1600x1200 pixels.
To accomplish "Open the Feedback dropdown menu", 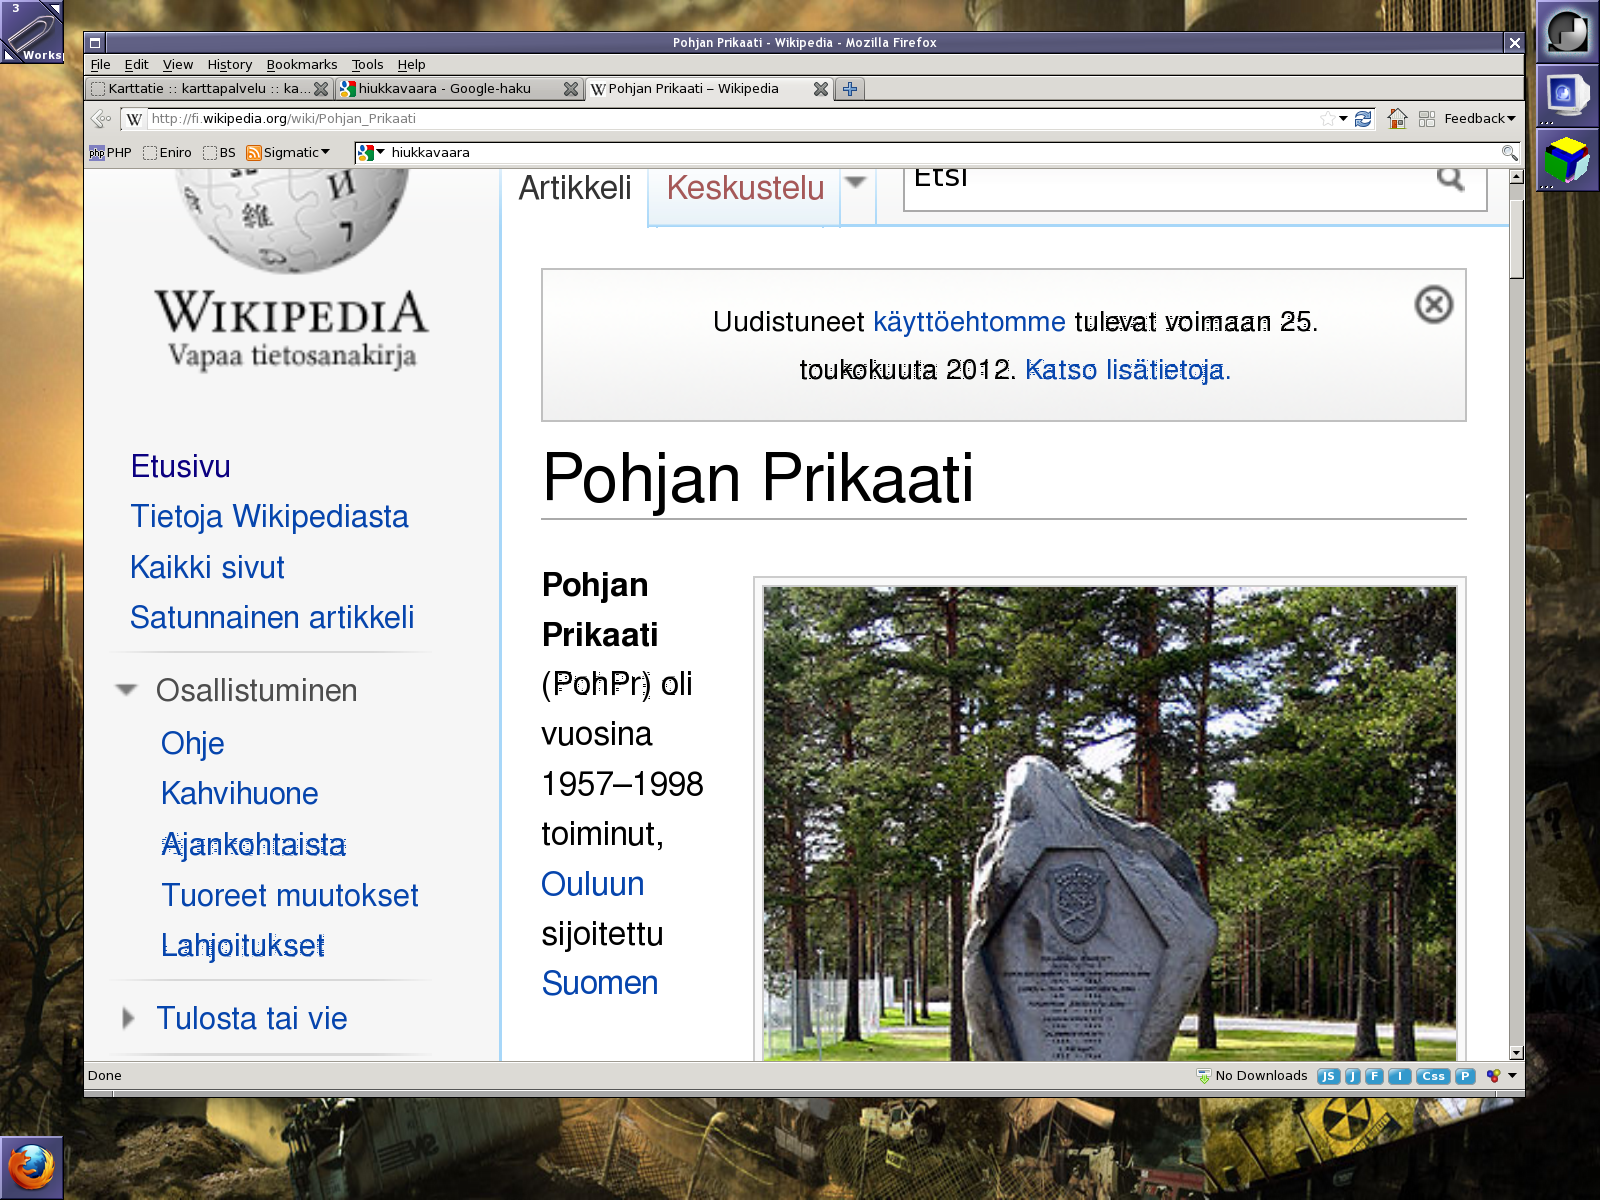I will 1479,119.
